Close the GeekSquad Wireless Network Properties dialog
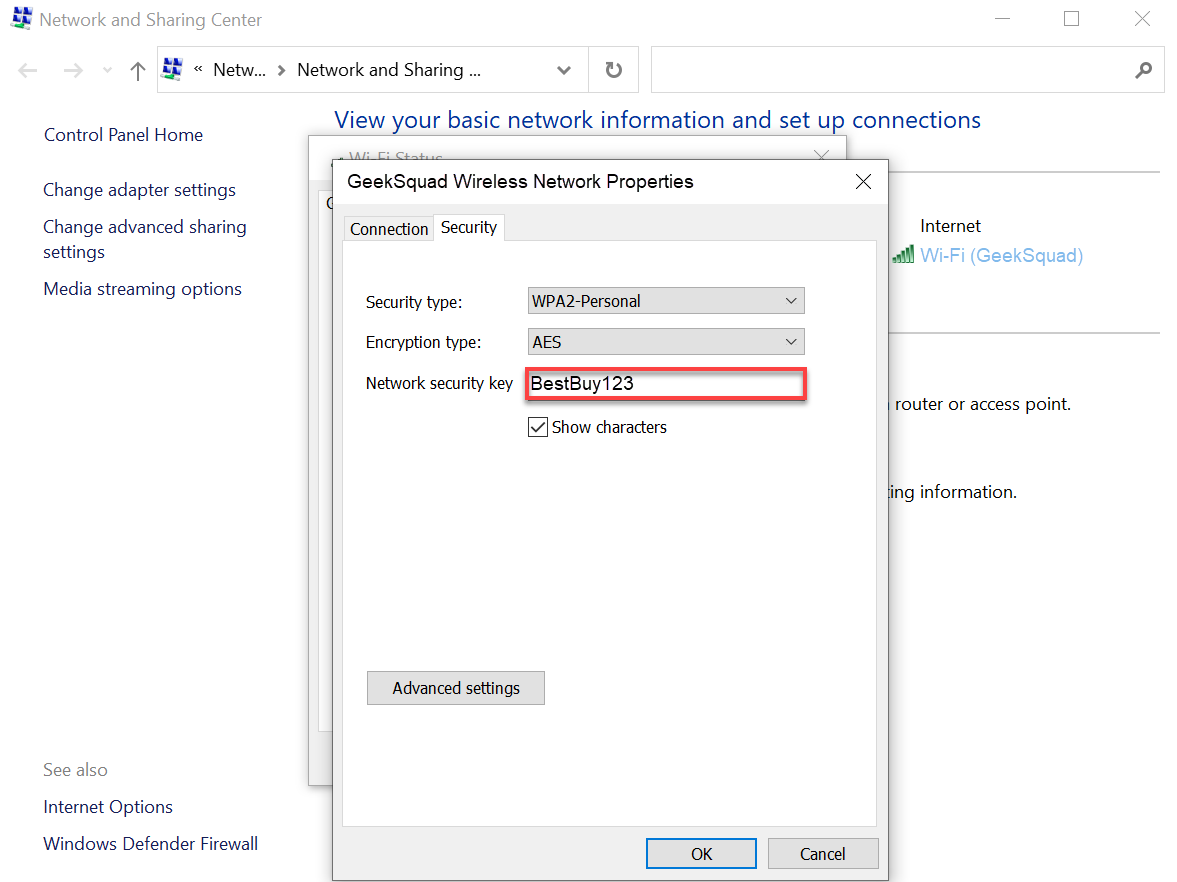 [863, 181]
